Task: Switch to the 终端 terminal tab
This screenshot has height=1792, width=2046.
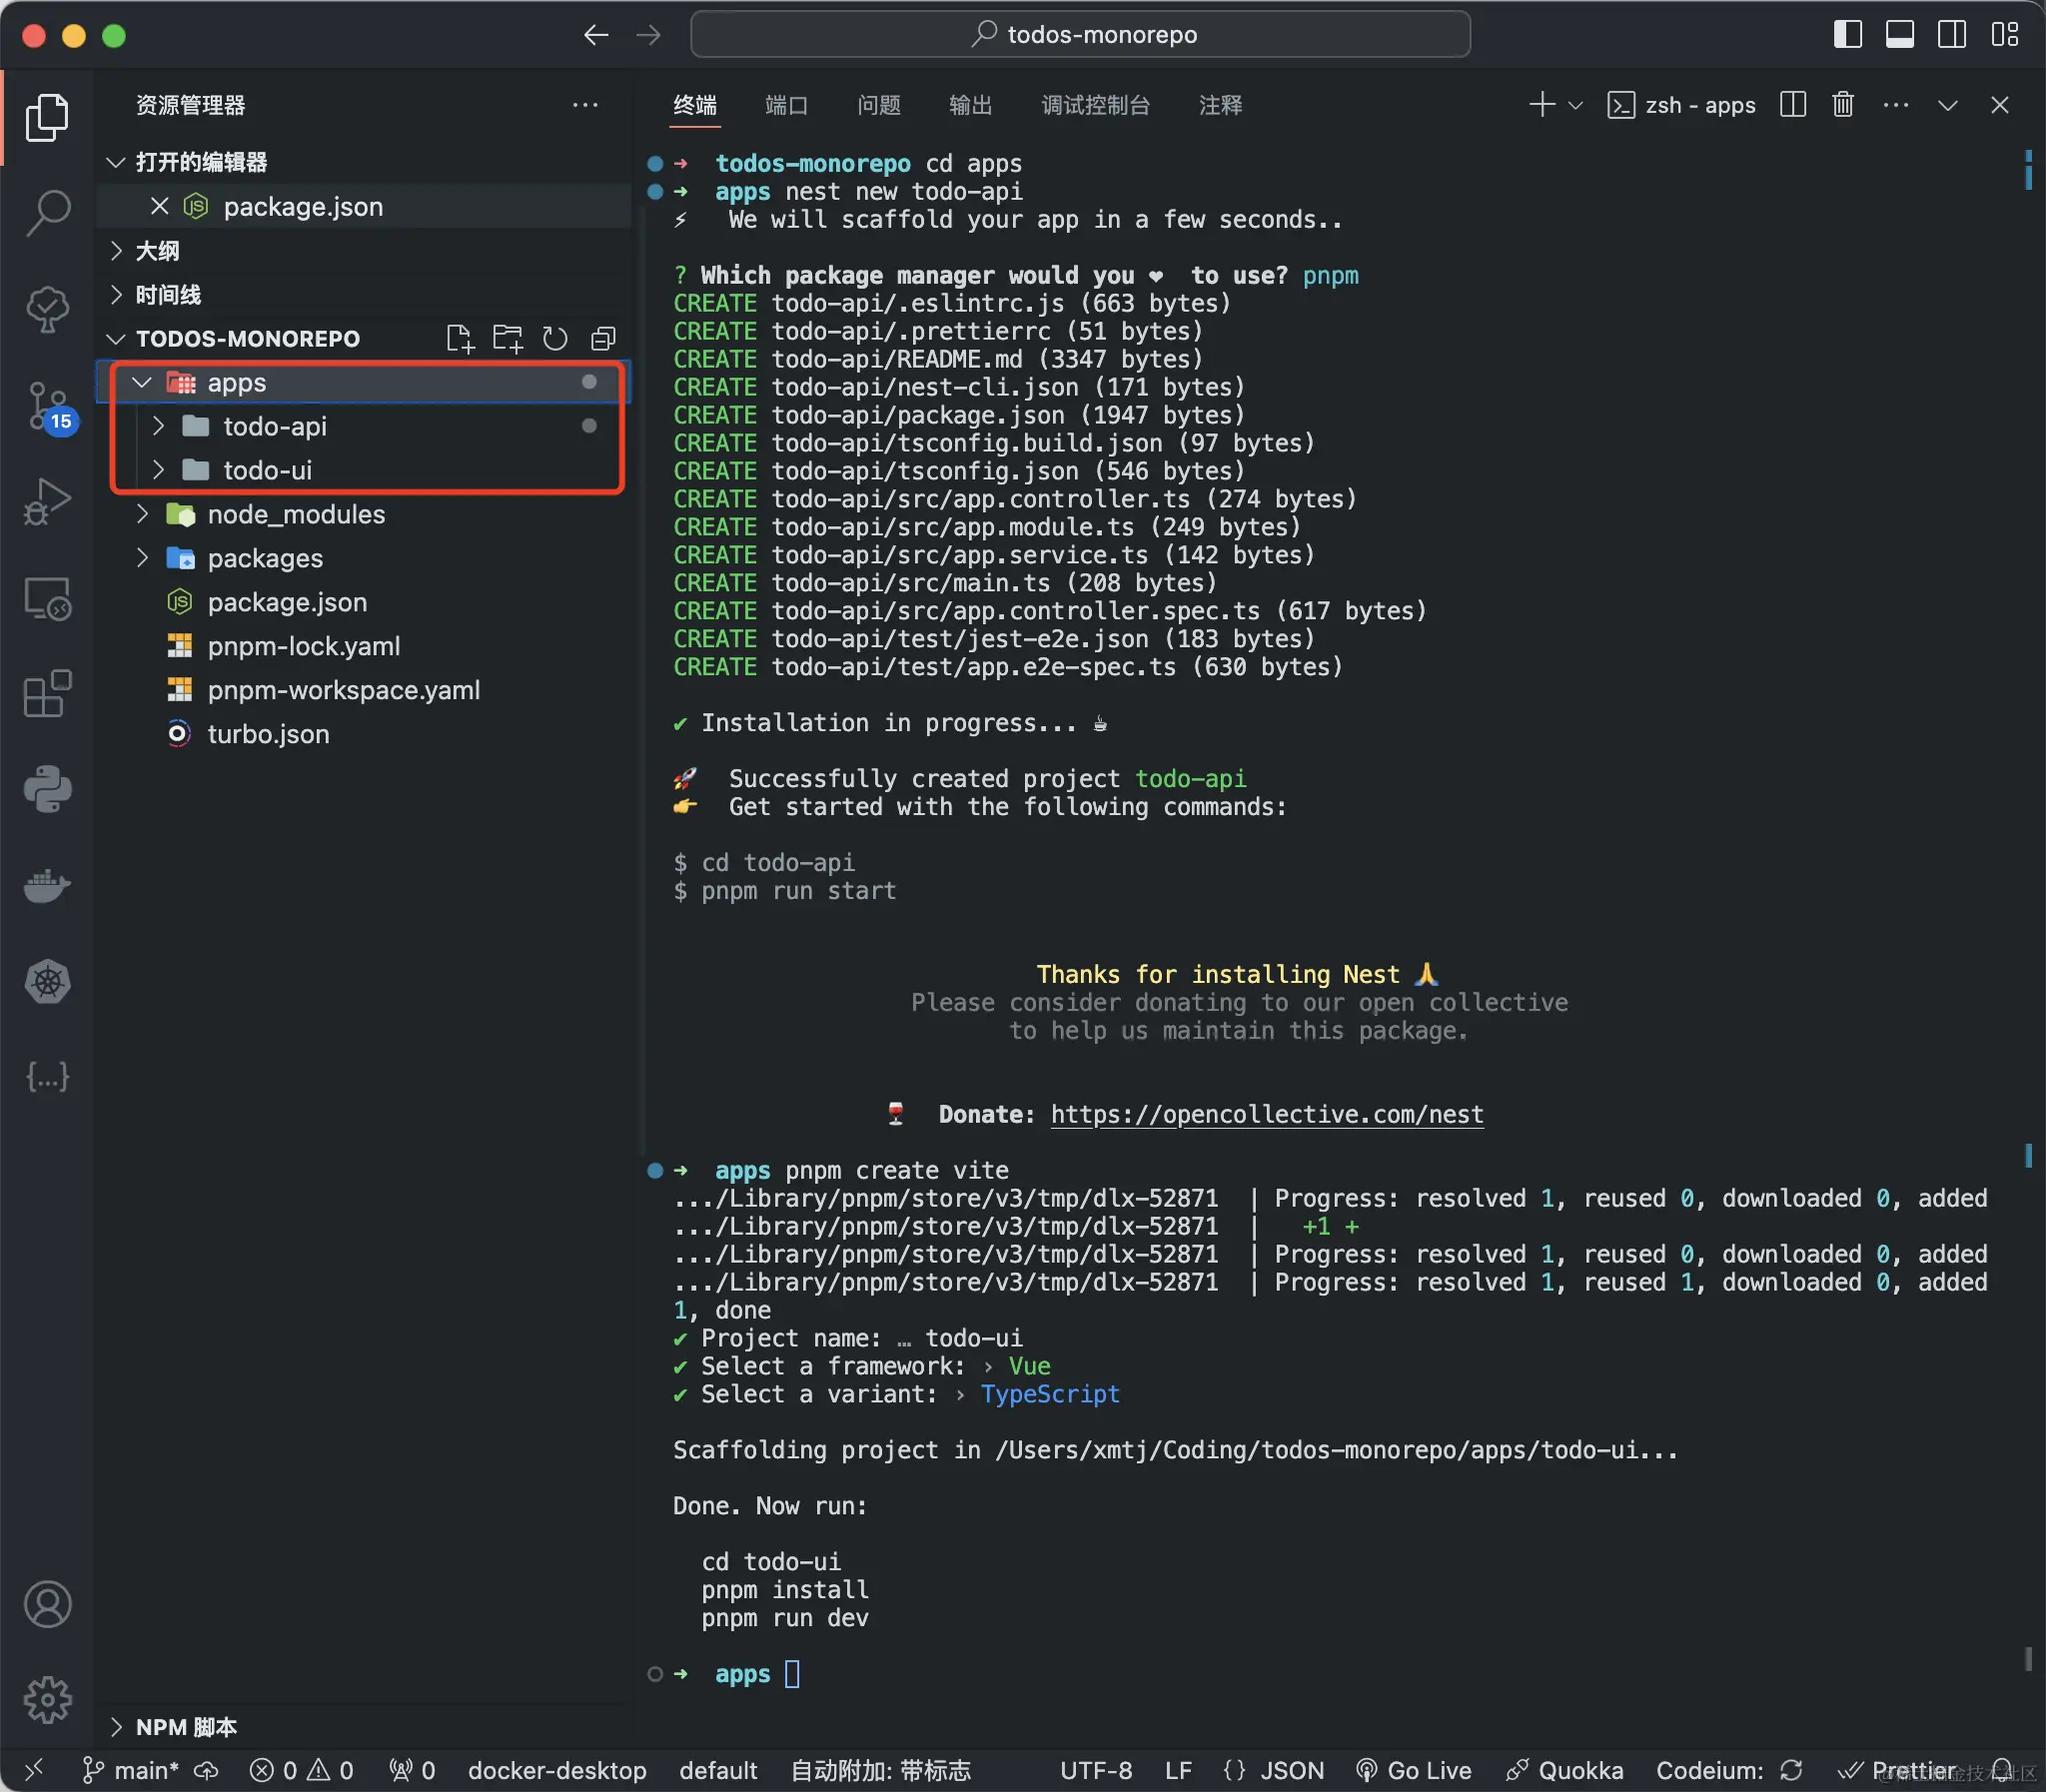Action: (695, 105)
